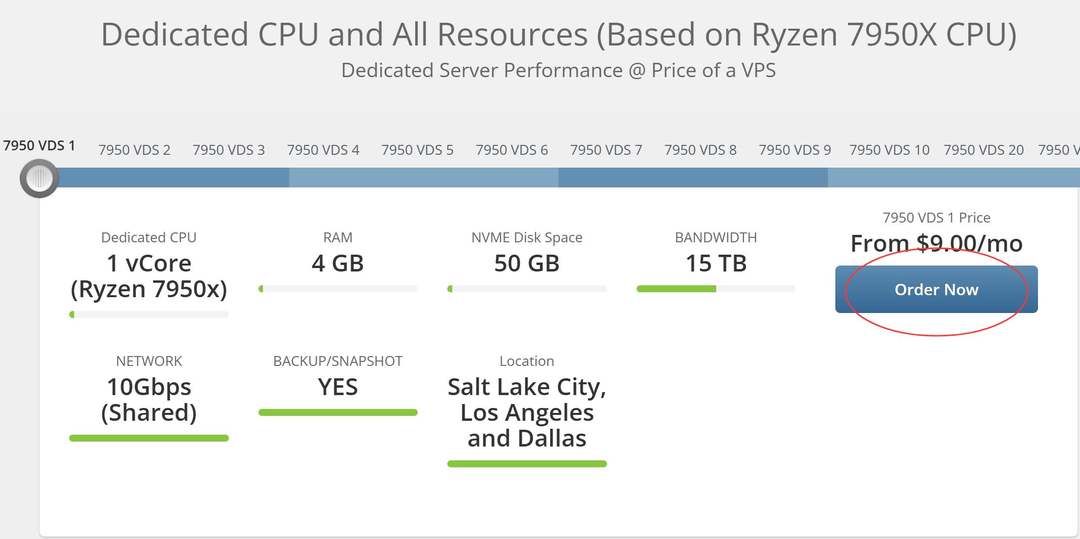This screenshot has height=539, width=1080.
Task: Select the 7950 VDS 2 plan
Action: tap(134, 150)
